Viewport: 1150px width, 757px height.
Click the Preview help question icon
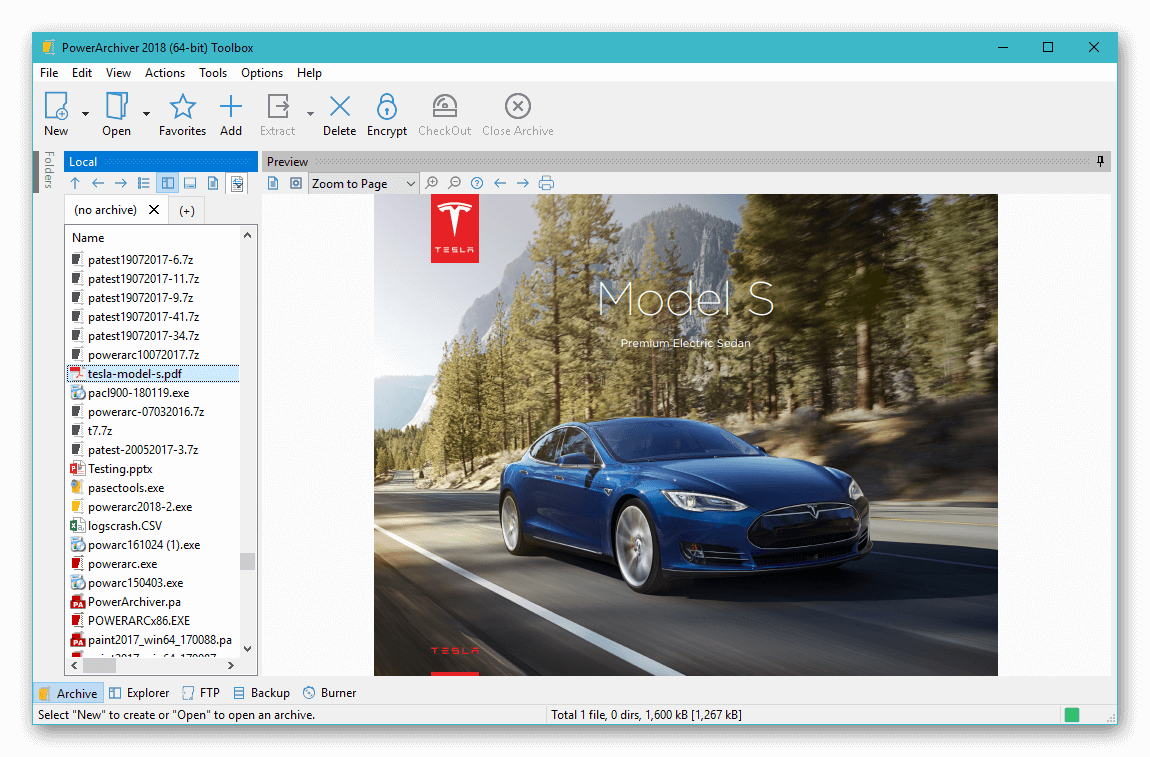(x=477, y=183)
